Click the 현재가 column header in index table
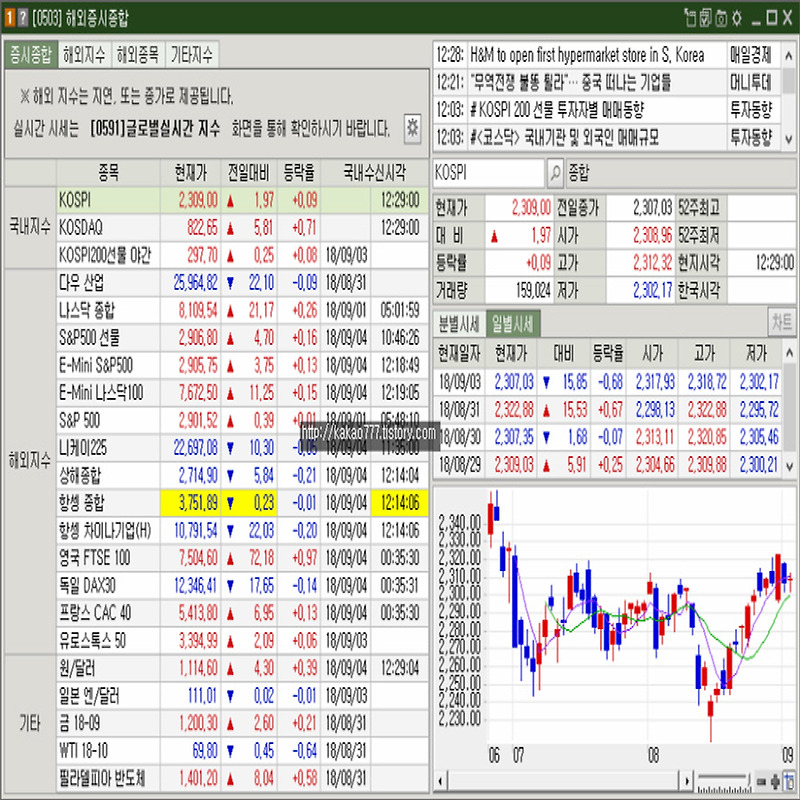Screen dimensions: 800x800 tap(191, 173)
